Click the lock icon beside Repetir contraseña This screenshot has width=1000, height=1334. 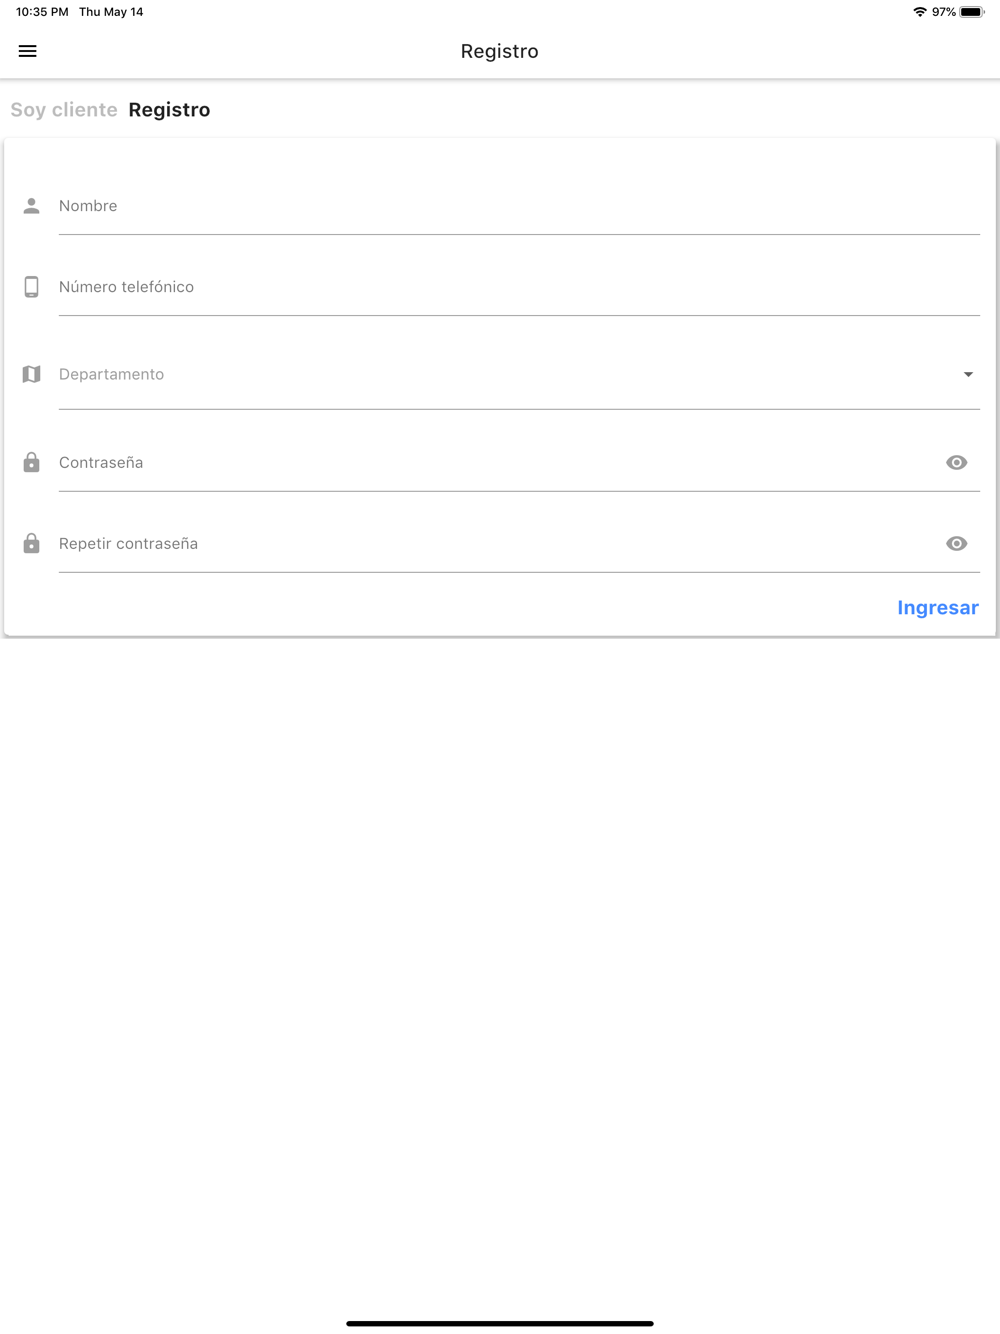[32, 543]
